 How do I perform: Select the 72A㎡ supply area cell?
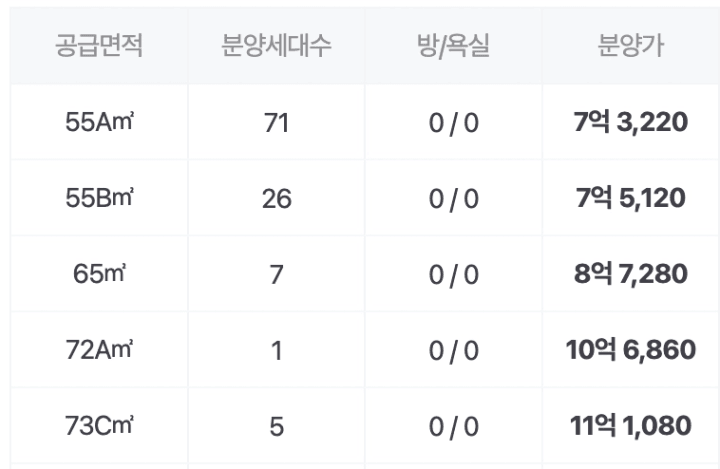[99, 350]
